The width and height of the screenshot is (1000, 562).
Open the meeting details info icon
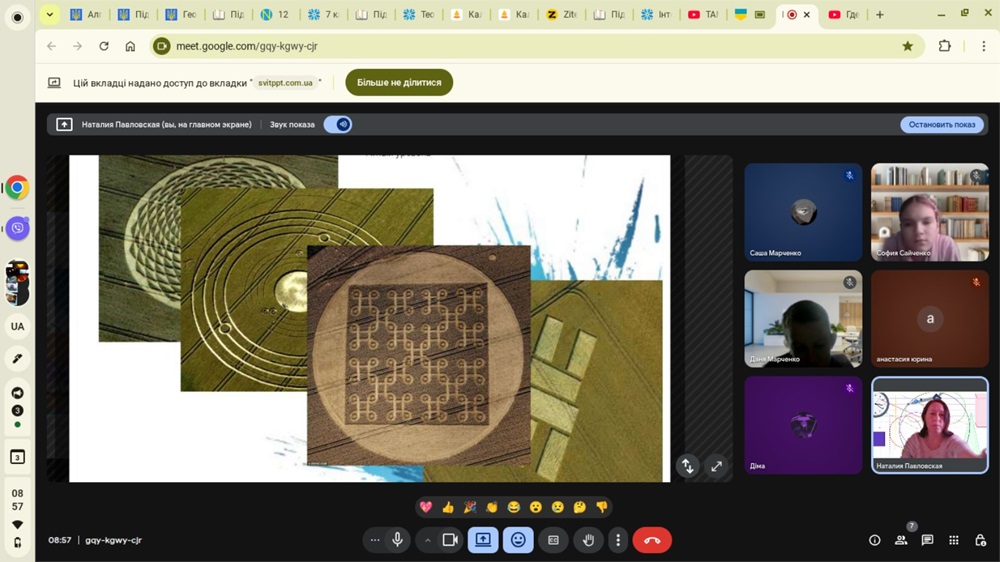coord(875,540)
